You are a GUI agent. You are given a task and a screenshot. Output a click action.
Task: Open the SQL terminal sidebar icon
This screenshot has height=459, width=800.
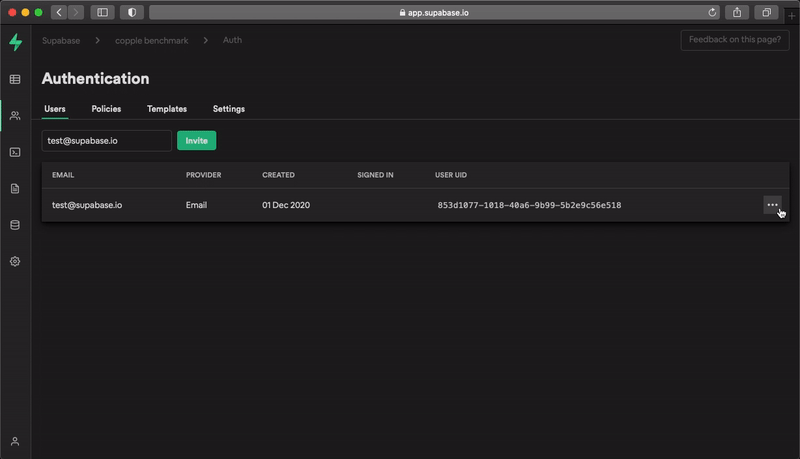pyautogui.click(x=15, y=152)
